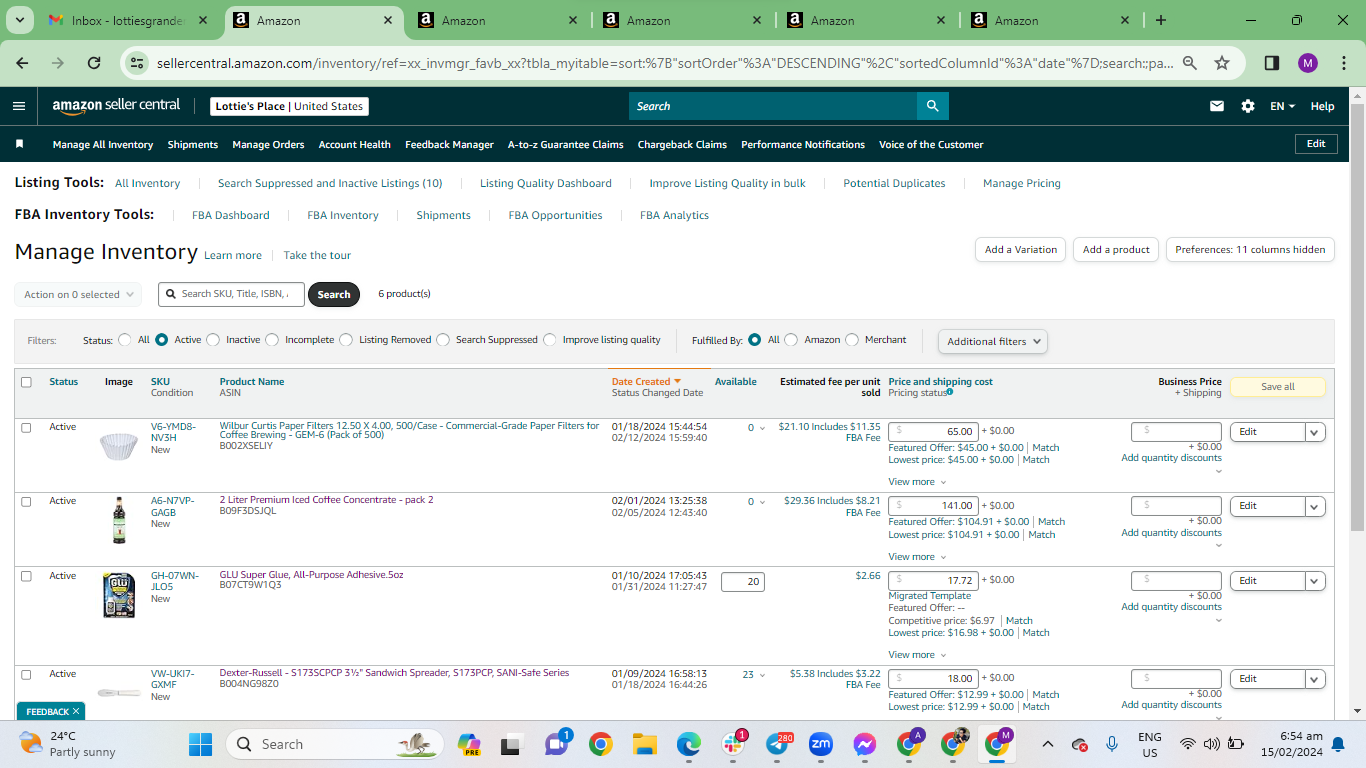
Task: Select the All status radio button
Action: [x=125, y=340]
